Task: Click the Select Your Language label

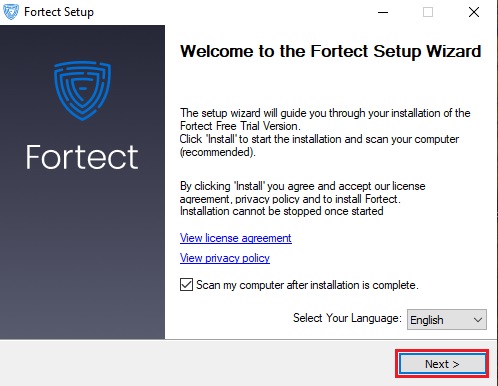Action: (x=347, y=318)
